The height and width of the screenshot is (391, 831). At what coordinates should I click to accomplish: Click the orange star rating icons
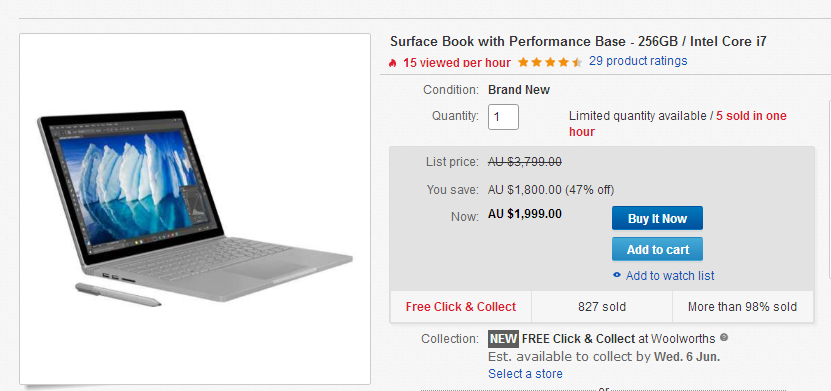point(550,63)
